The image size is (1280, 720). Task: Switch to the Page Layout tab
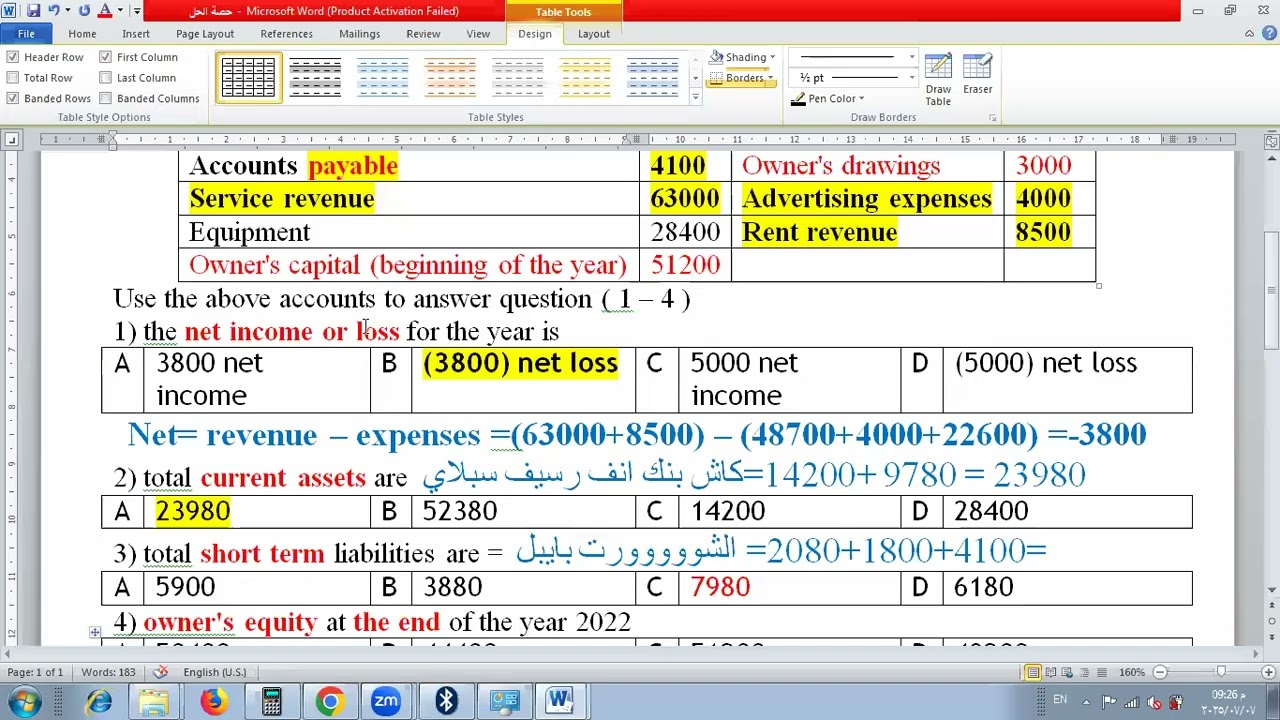205,34
